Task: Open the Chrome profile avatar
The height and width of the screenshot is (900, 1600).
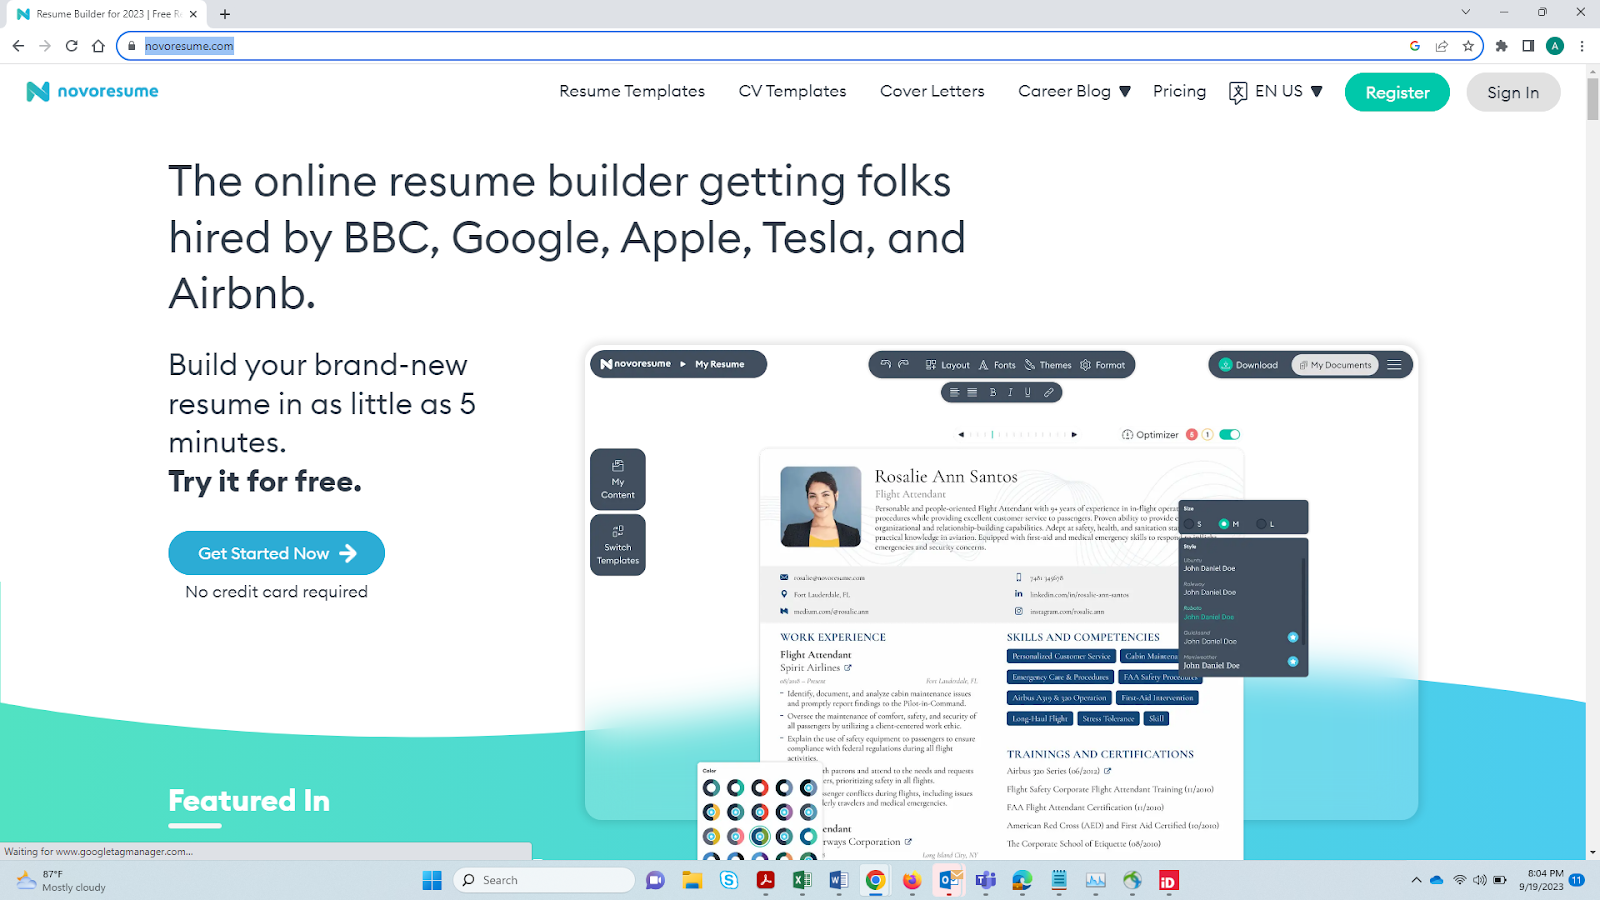Action: tap(1555, 46)
